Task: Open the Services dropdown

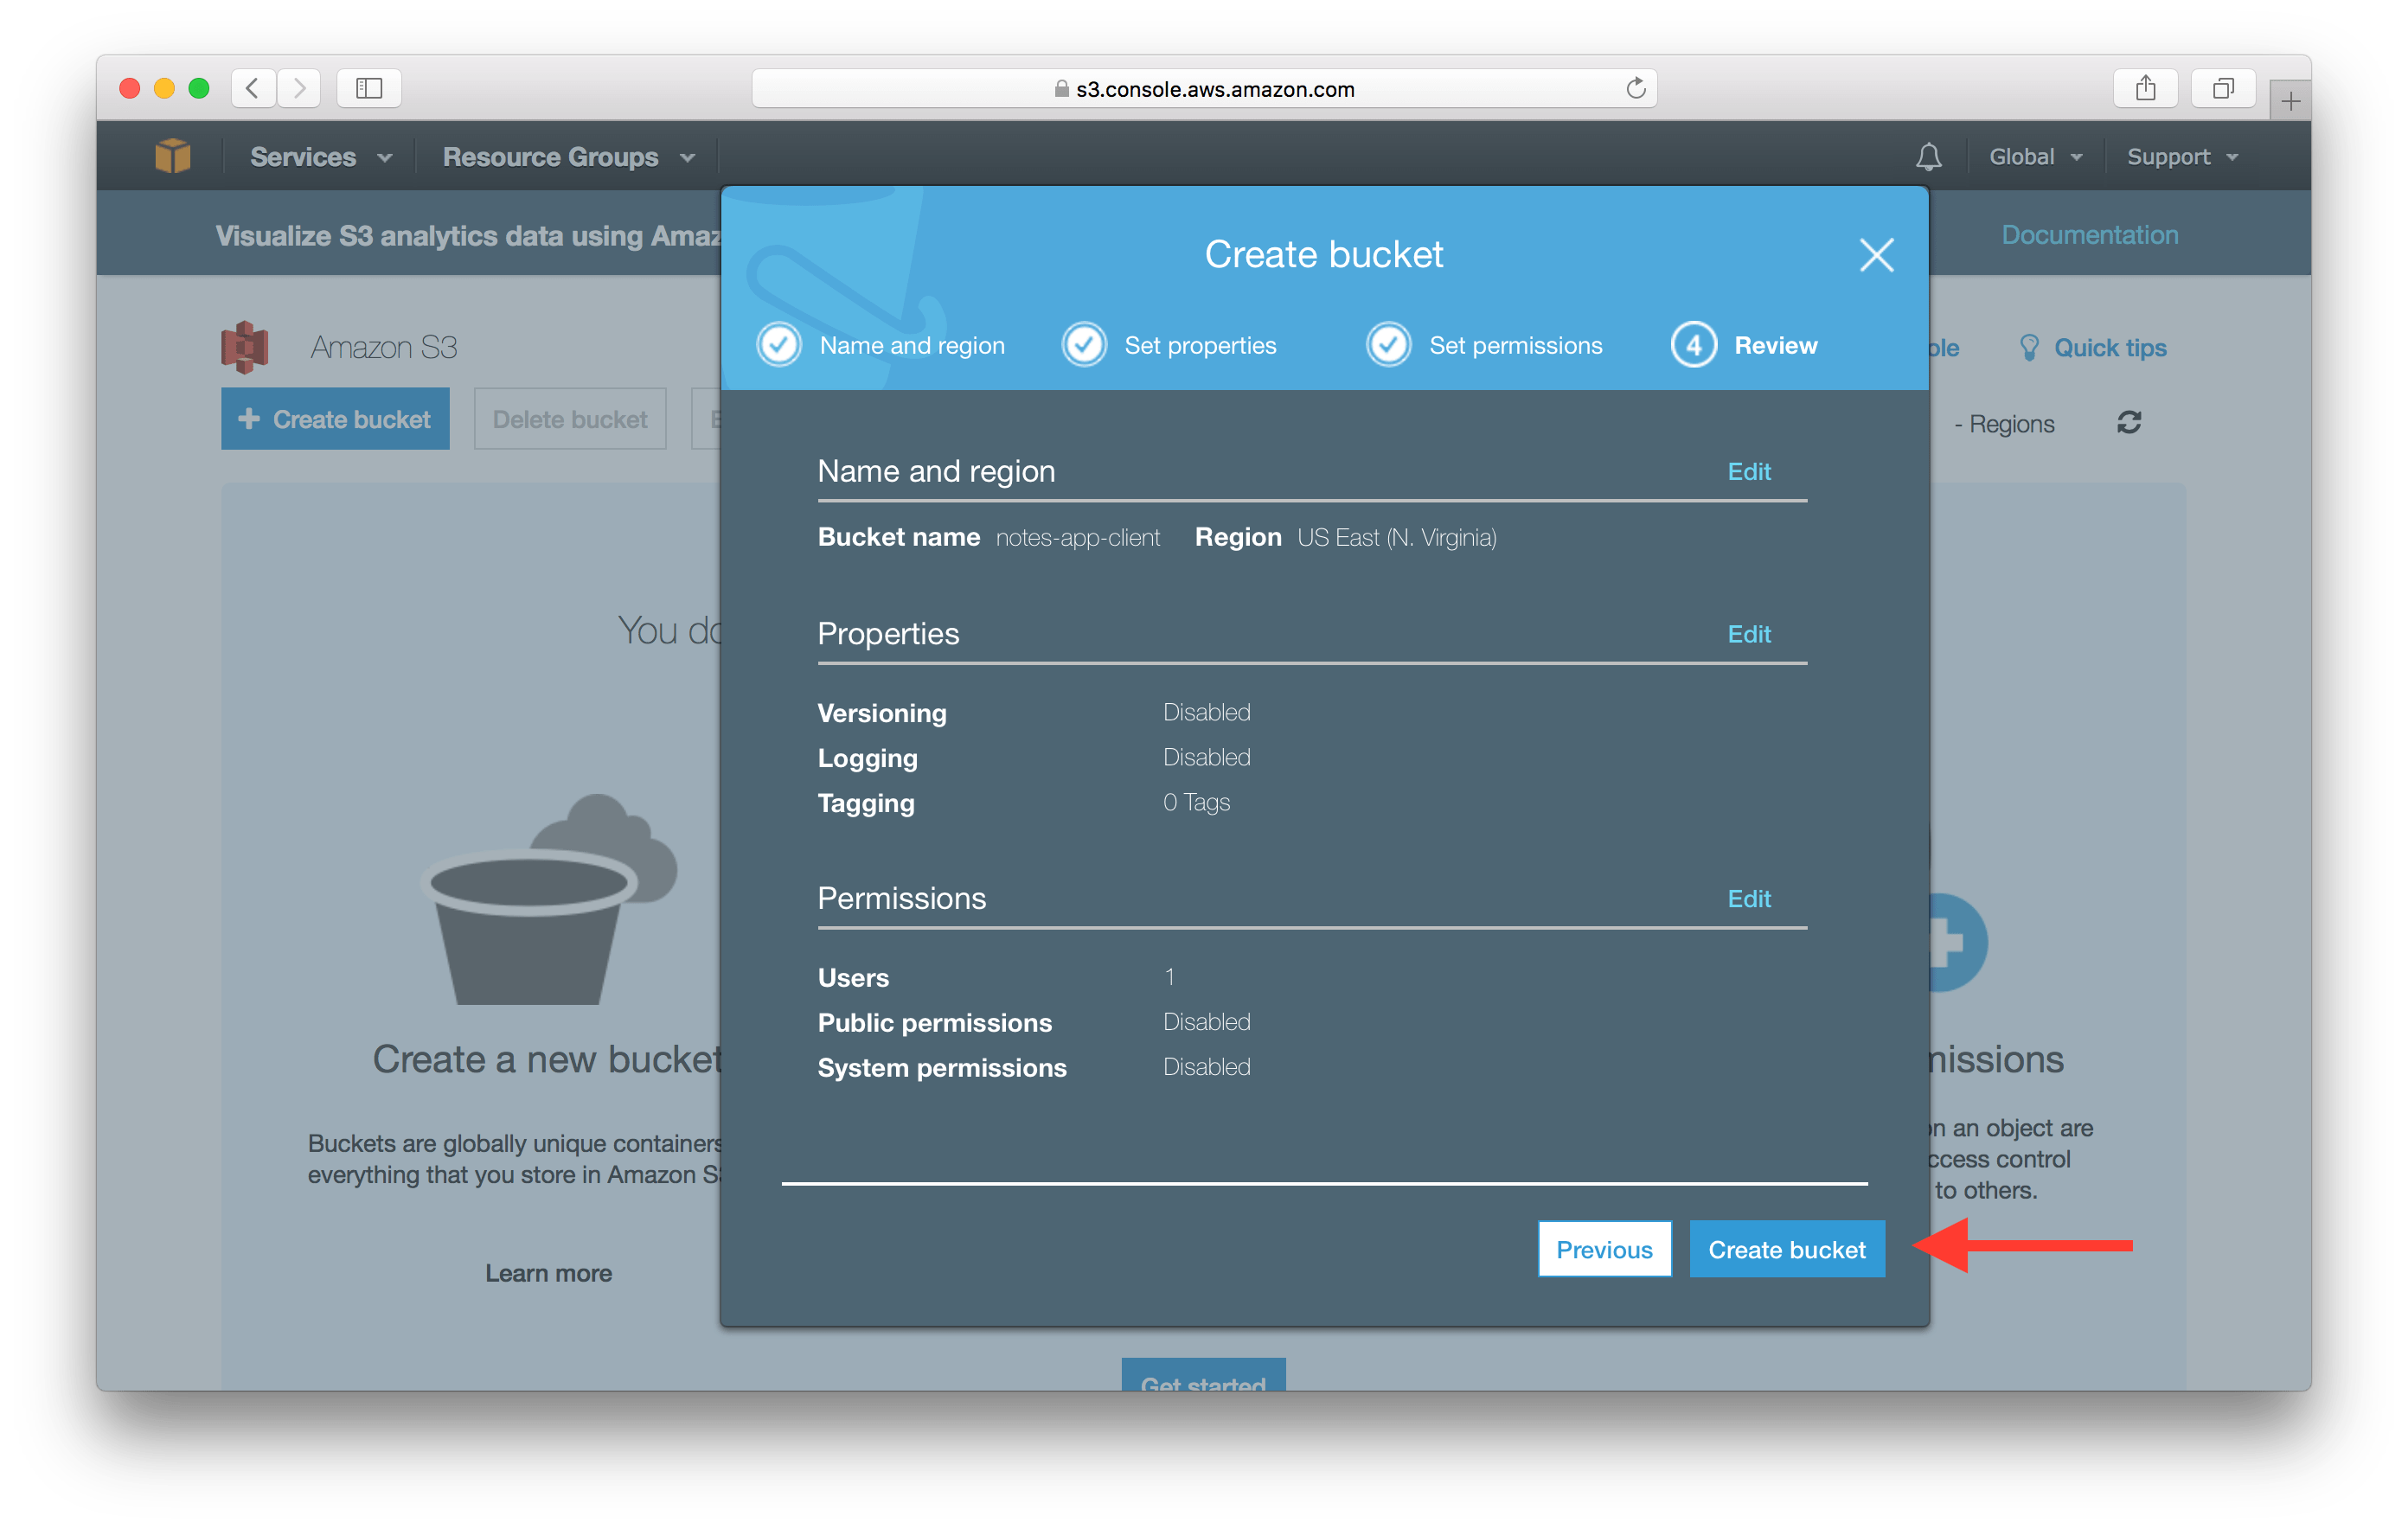Action: coord(318,156)
